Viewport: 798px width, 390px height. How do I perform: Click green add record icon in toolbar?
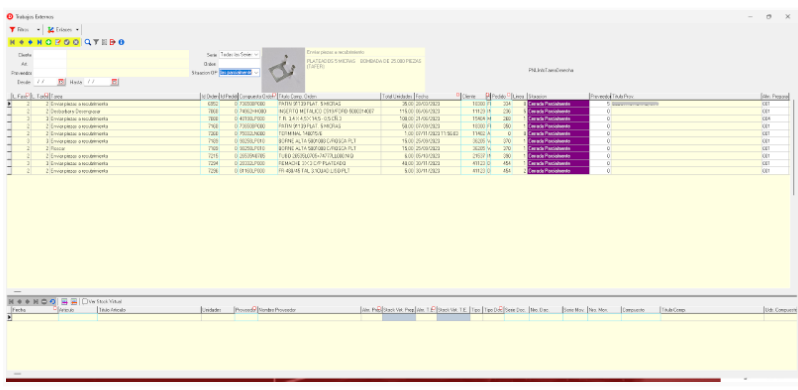48,42
